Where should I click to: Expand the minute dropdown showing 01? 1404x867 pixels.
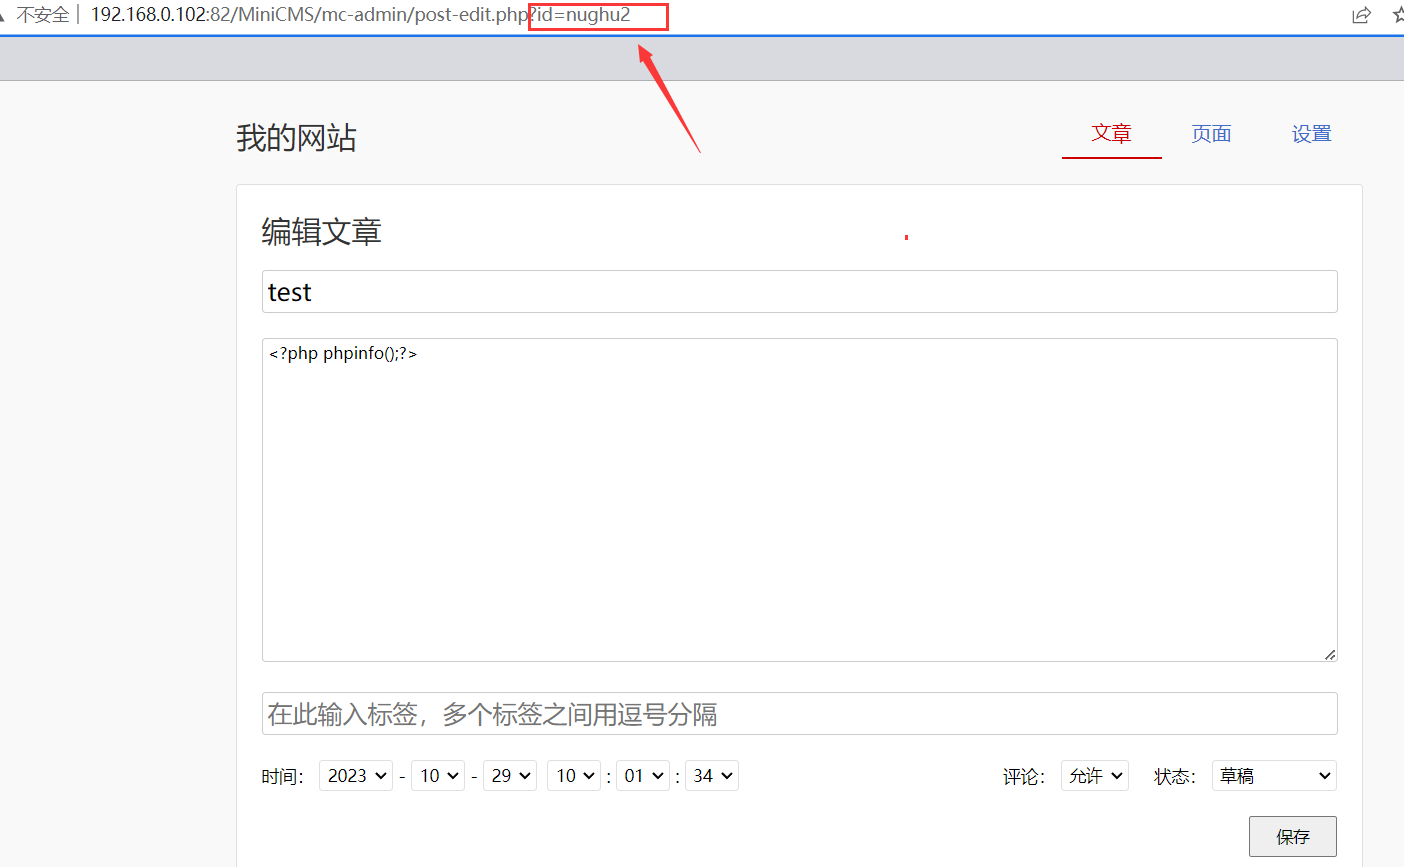pos(643,776)
